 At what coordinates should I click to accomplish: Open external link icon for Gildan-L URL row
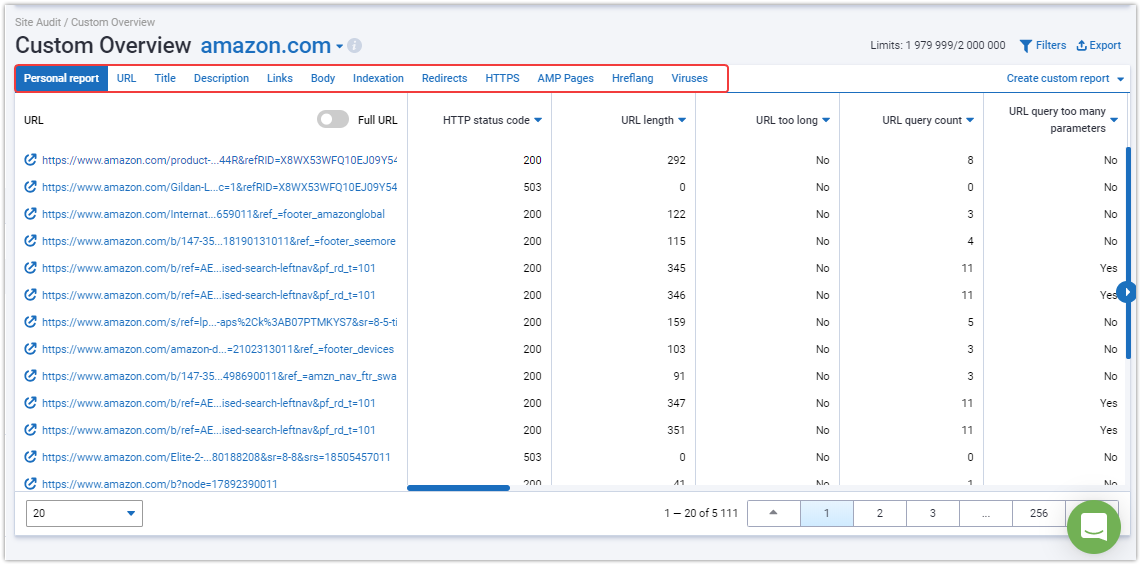coord(31,186)
